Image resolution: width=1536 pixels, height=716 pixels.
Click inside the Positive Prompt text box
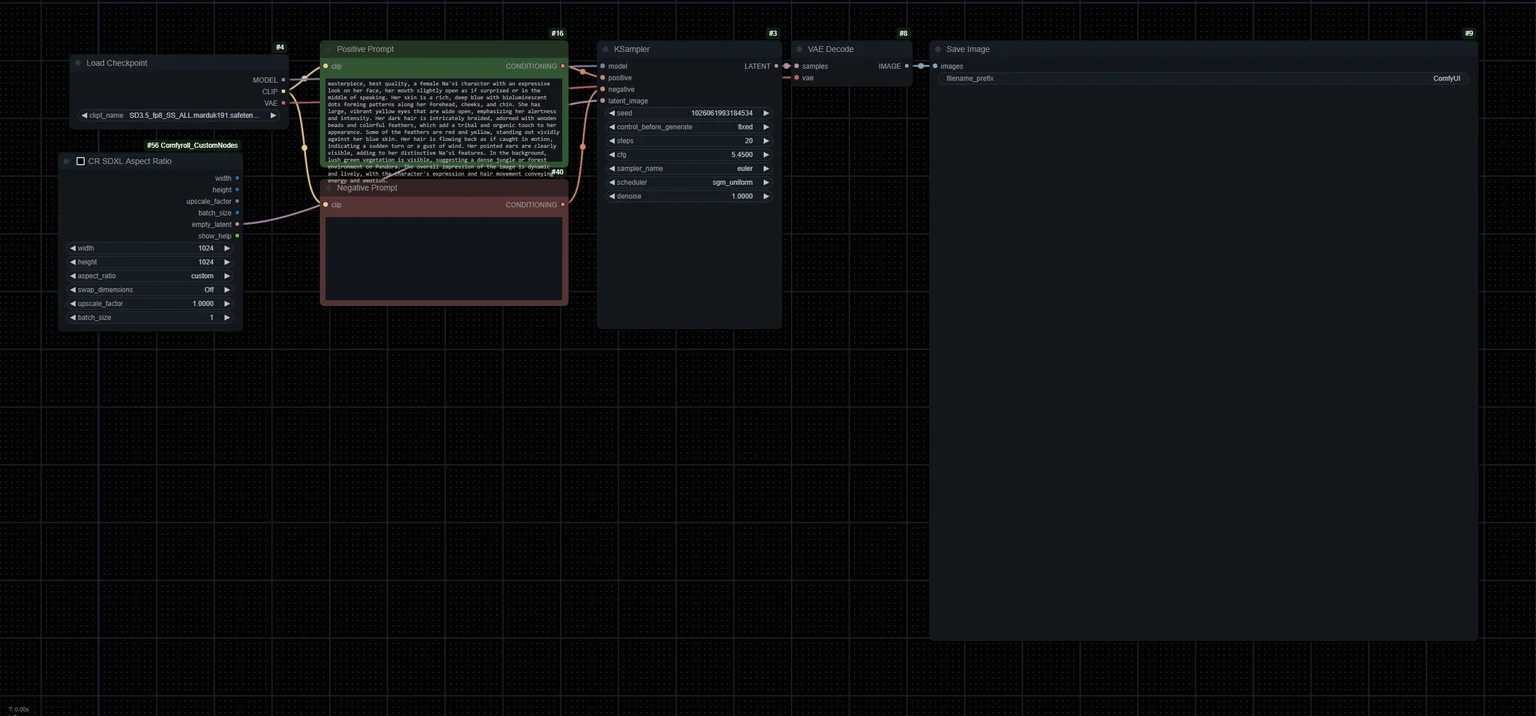coord(444,120)
